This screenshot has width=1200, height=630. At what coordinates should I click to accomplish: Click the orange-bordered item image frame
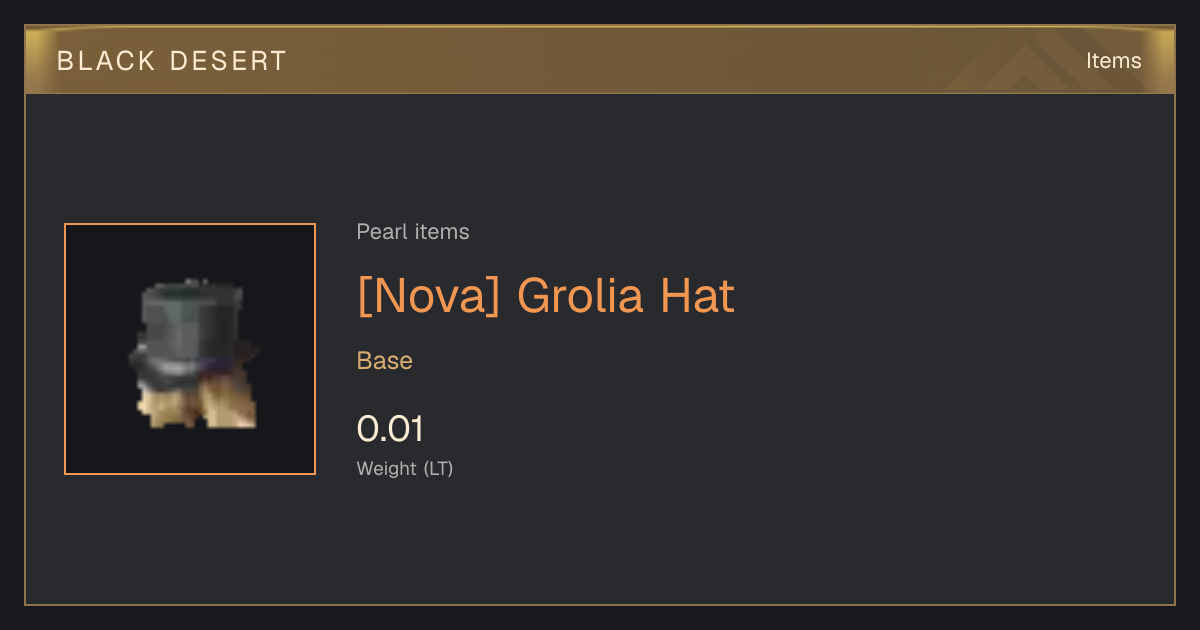tap(190, 349)
